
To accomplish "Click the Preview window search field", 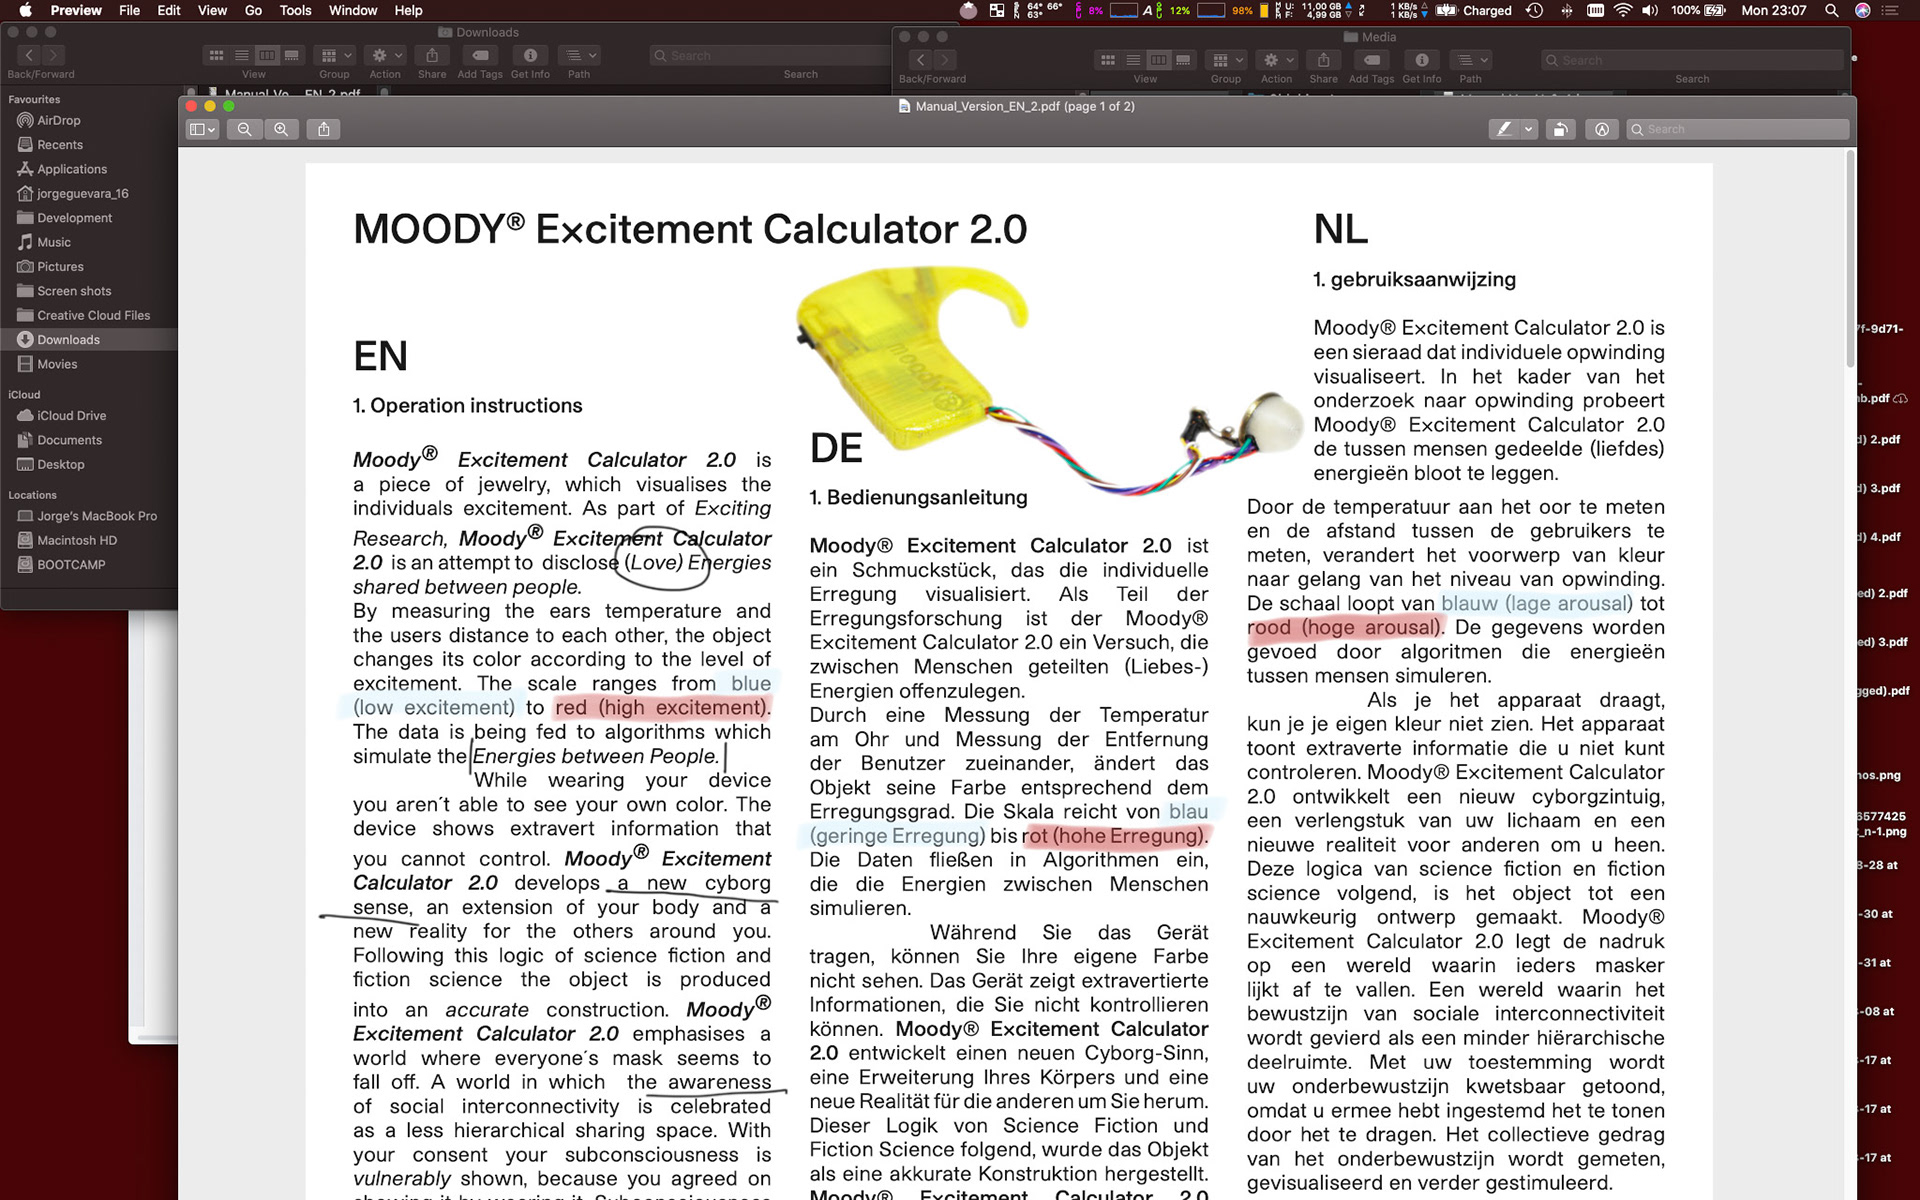I will coord(1737,129).
